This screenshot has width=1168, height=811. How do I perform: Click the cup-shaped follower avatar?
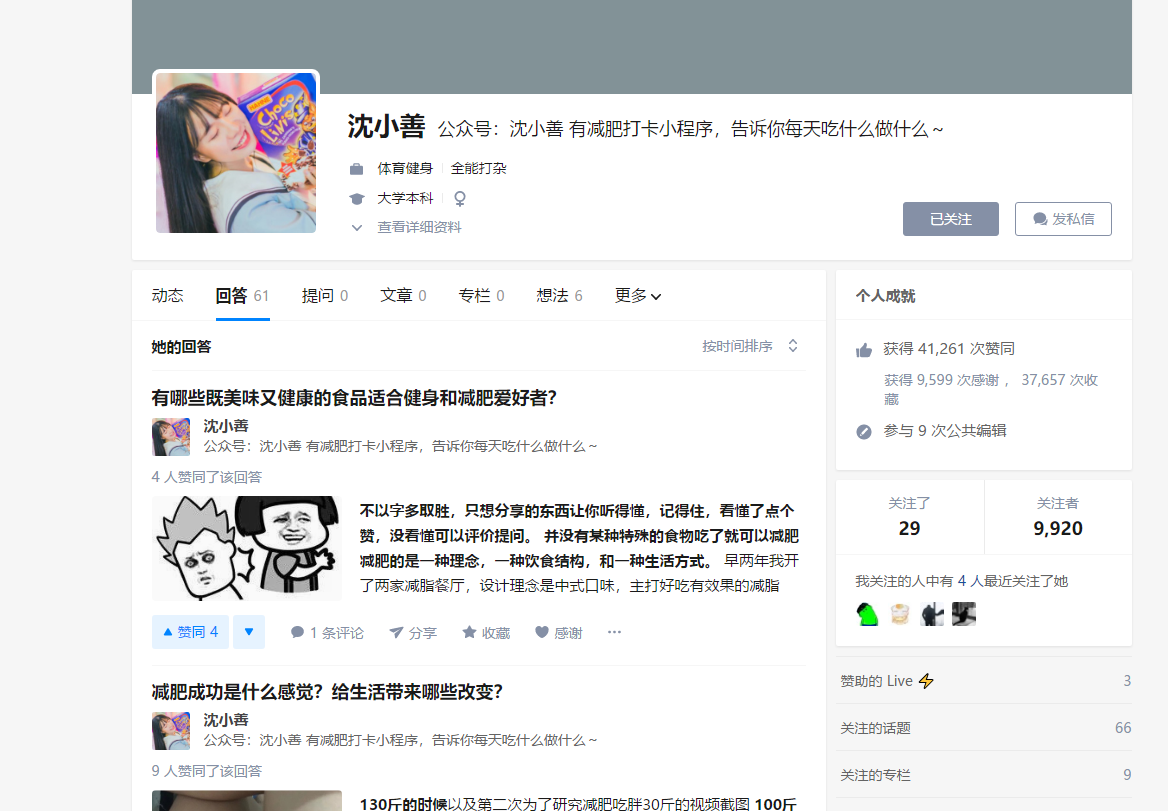(x=900, y=614)
